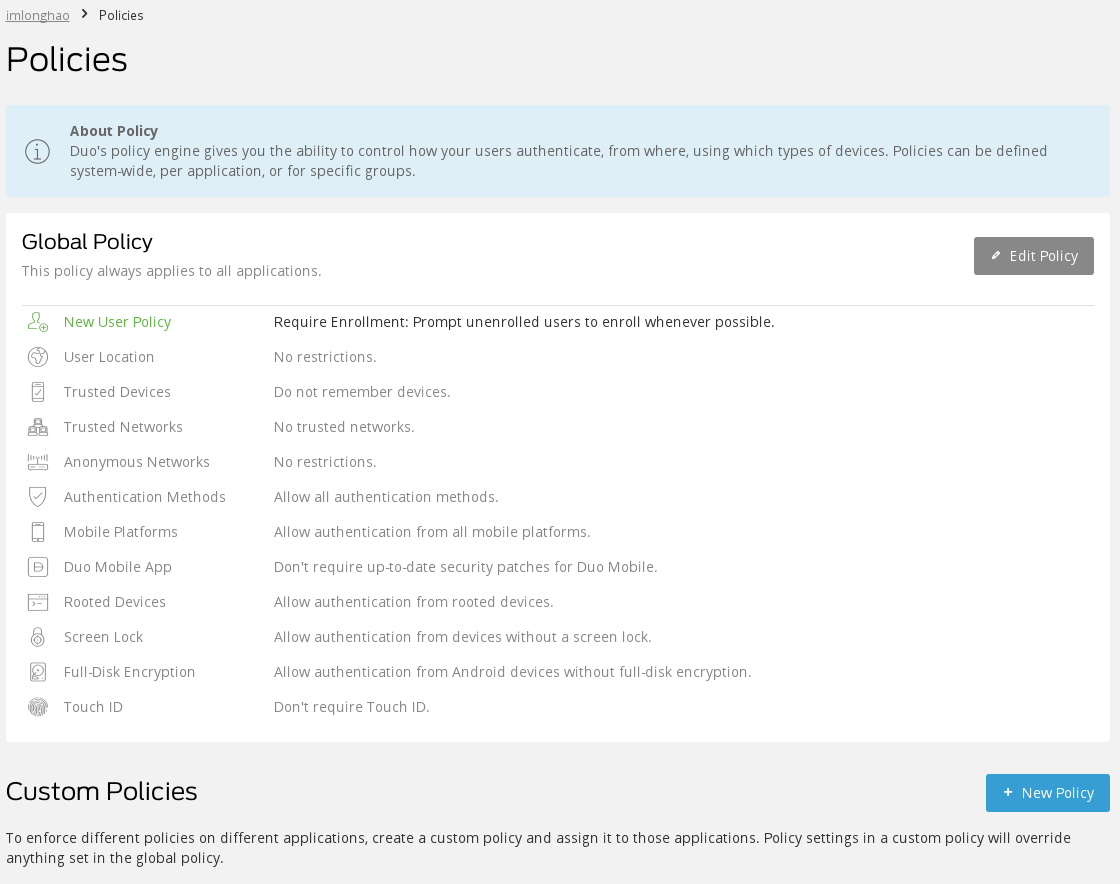Select the Authentication Methods label
The image size is (1120, 884).
pos(144,497)
